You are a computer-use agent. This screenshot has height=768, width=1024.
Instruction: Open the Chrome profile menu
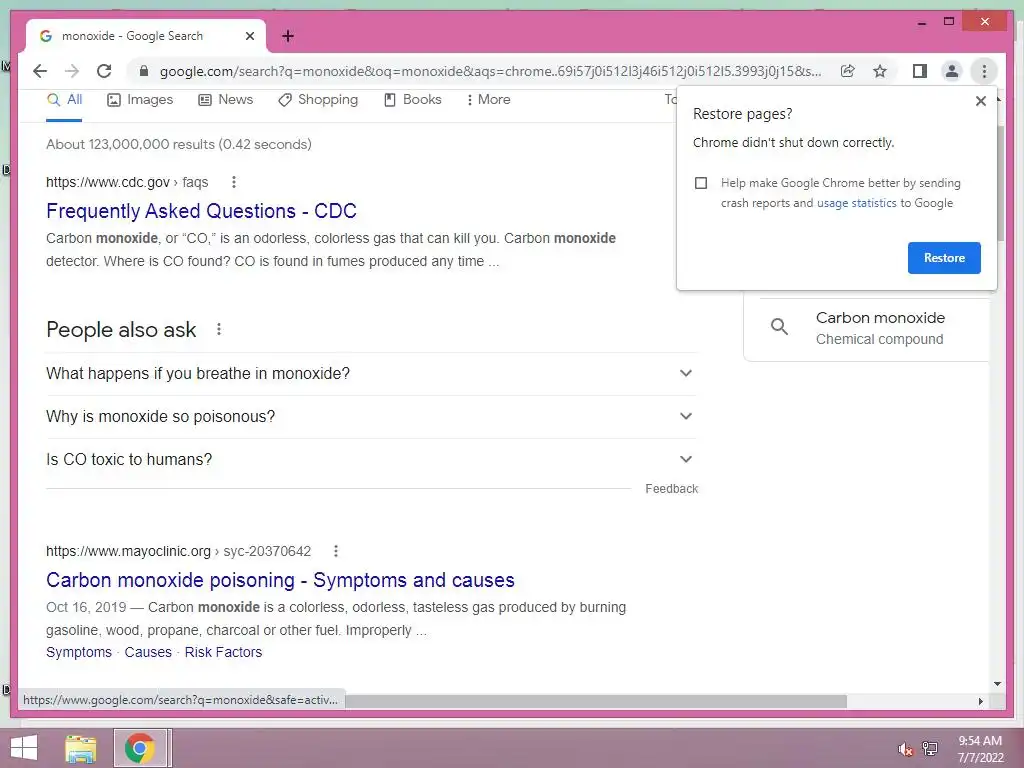tap(952, 71)
